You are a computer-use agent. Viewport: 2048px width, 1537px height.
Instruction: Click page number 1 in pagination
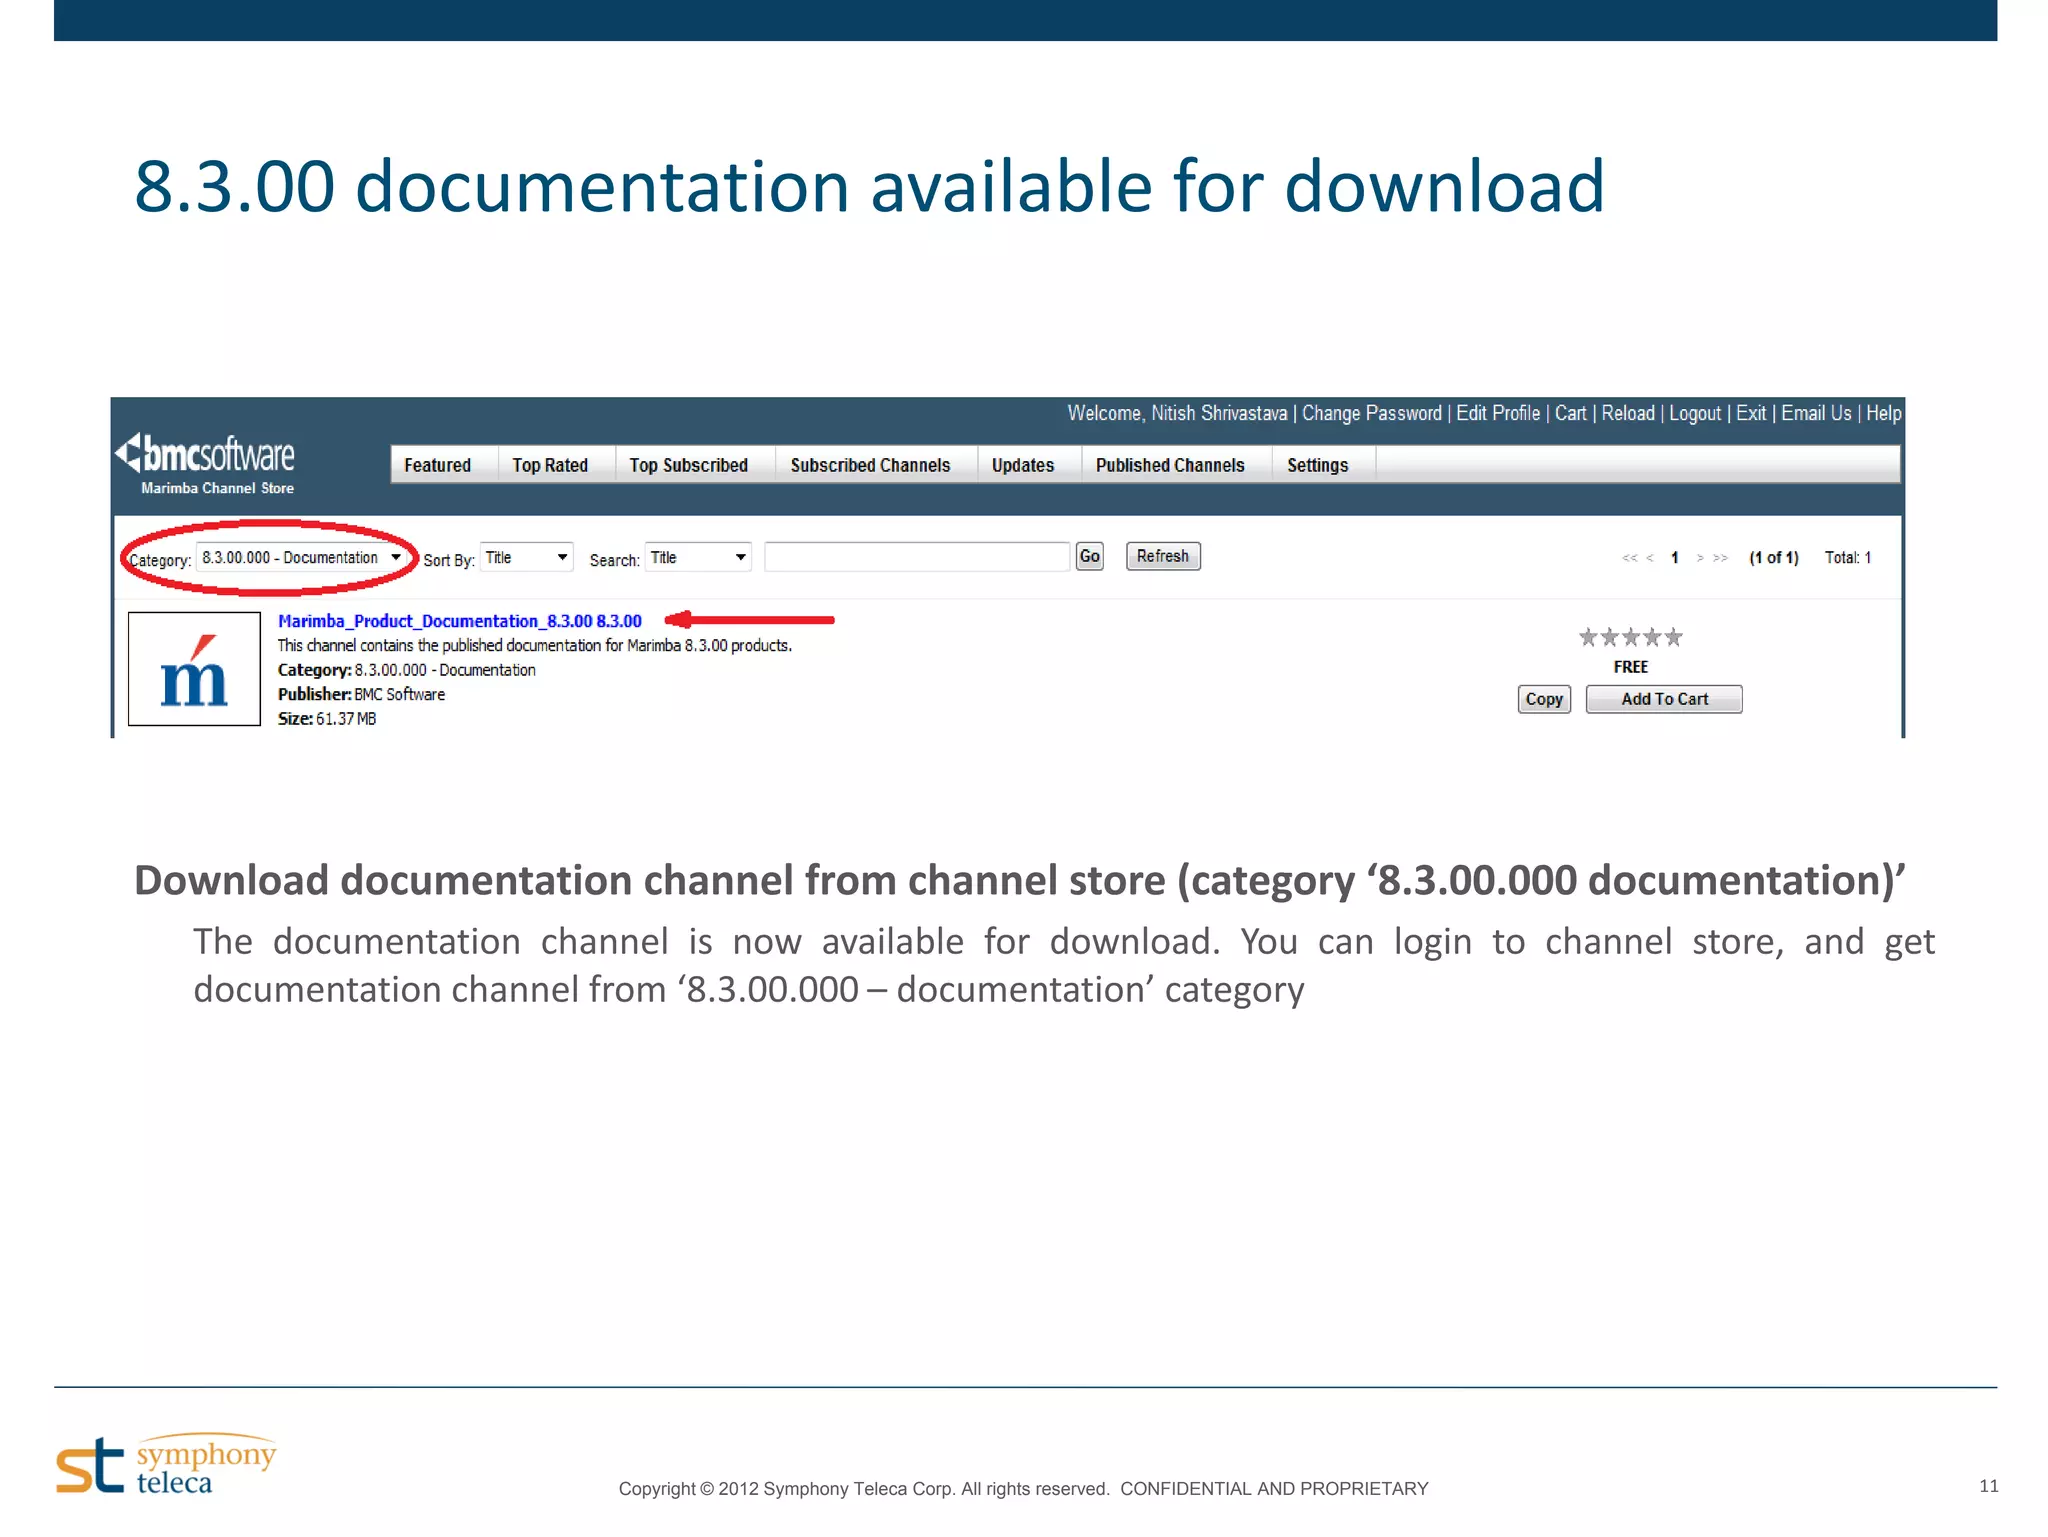(x=1675, y=558)
